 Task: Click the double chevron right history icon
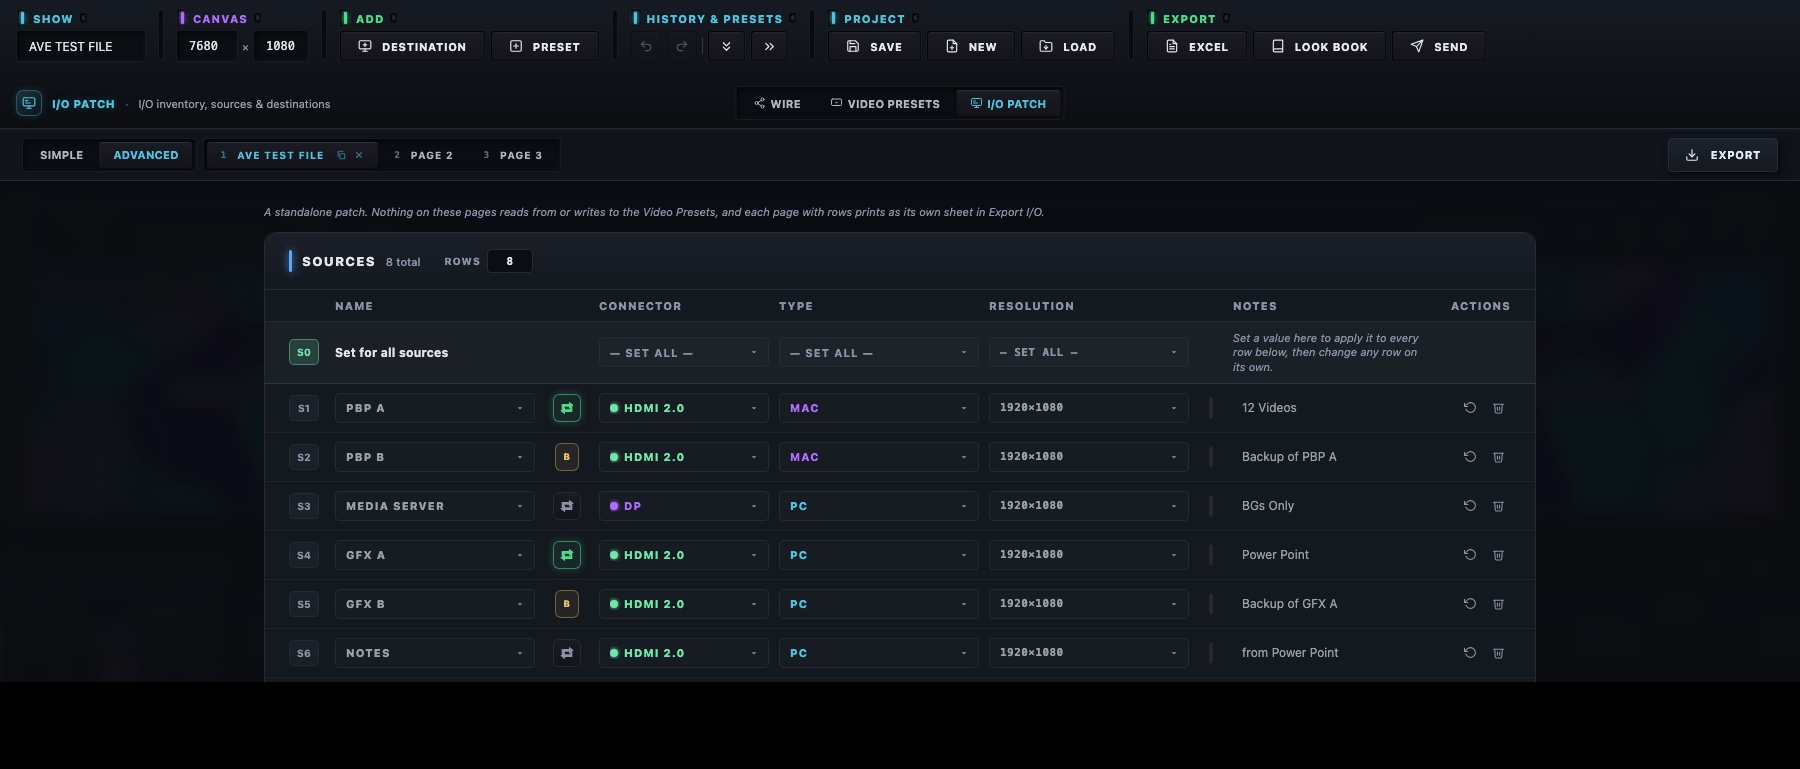point(769,46)
